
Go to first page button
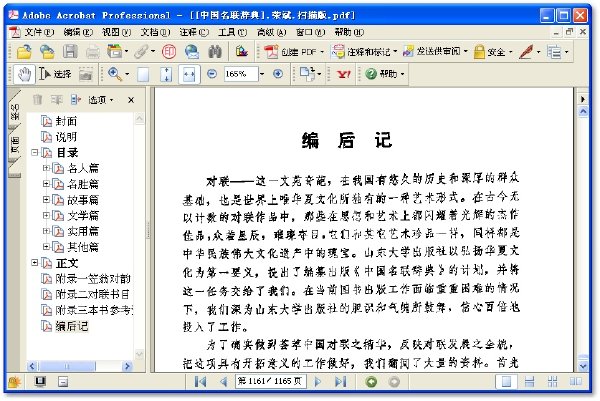[200, 381]
